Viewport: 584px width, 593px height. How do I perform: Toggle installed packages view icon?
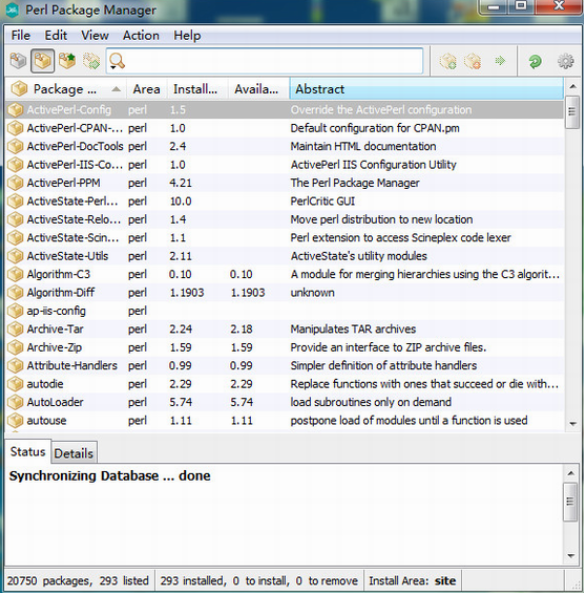point(42,61)
